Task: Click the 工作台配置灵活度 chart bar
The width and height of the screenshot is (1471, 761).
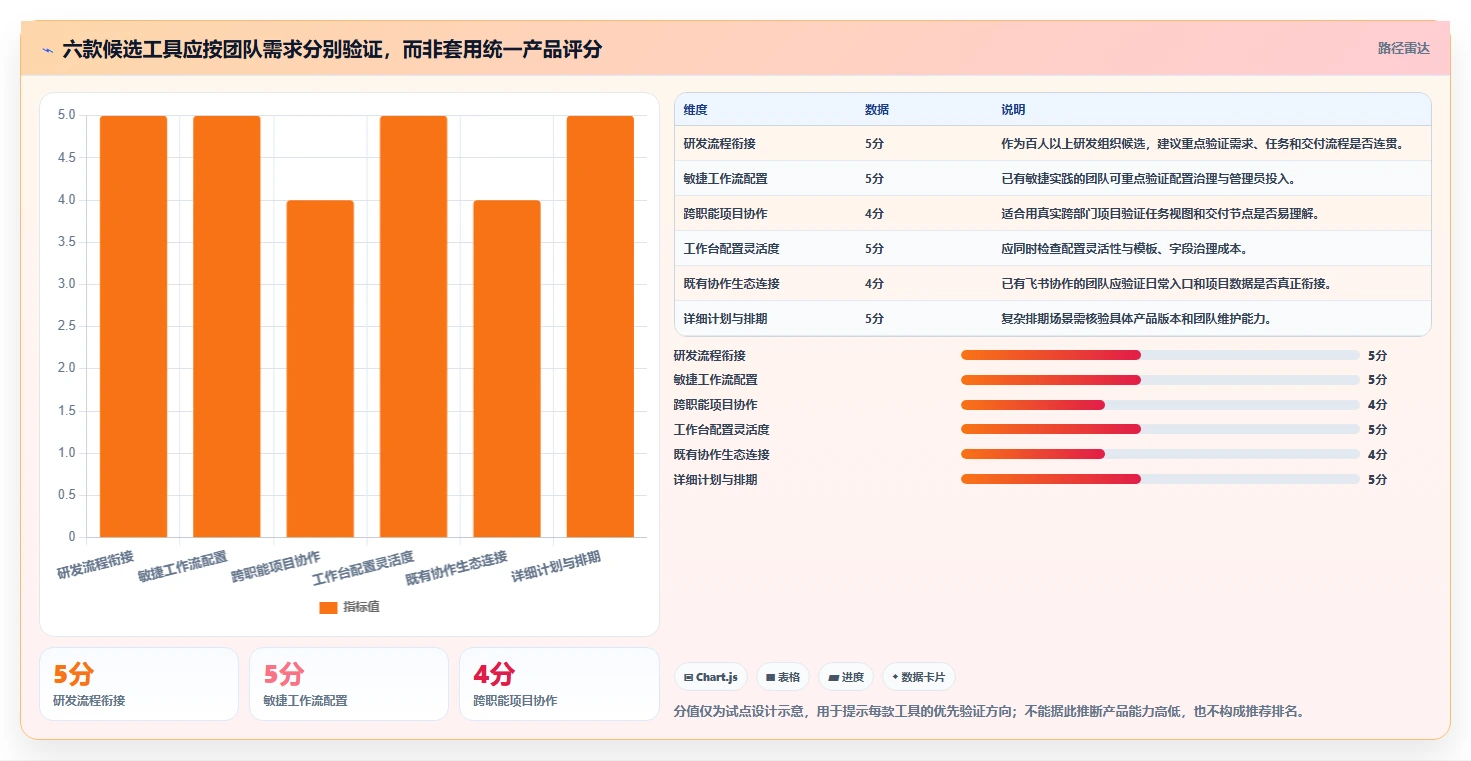Action: pyautogui.click(x=413, y=326)
